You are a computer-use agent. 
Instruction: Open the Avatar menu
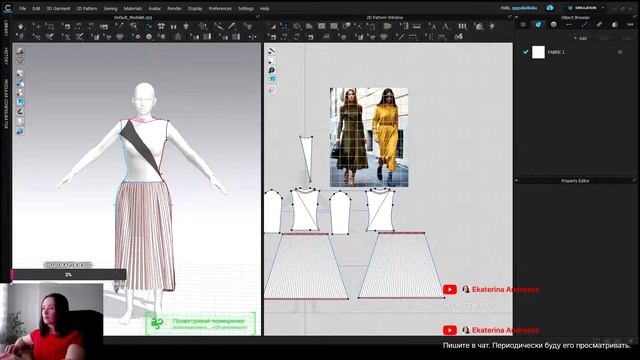(154, 8)
